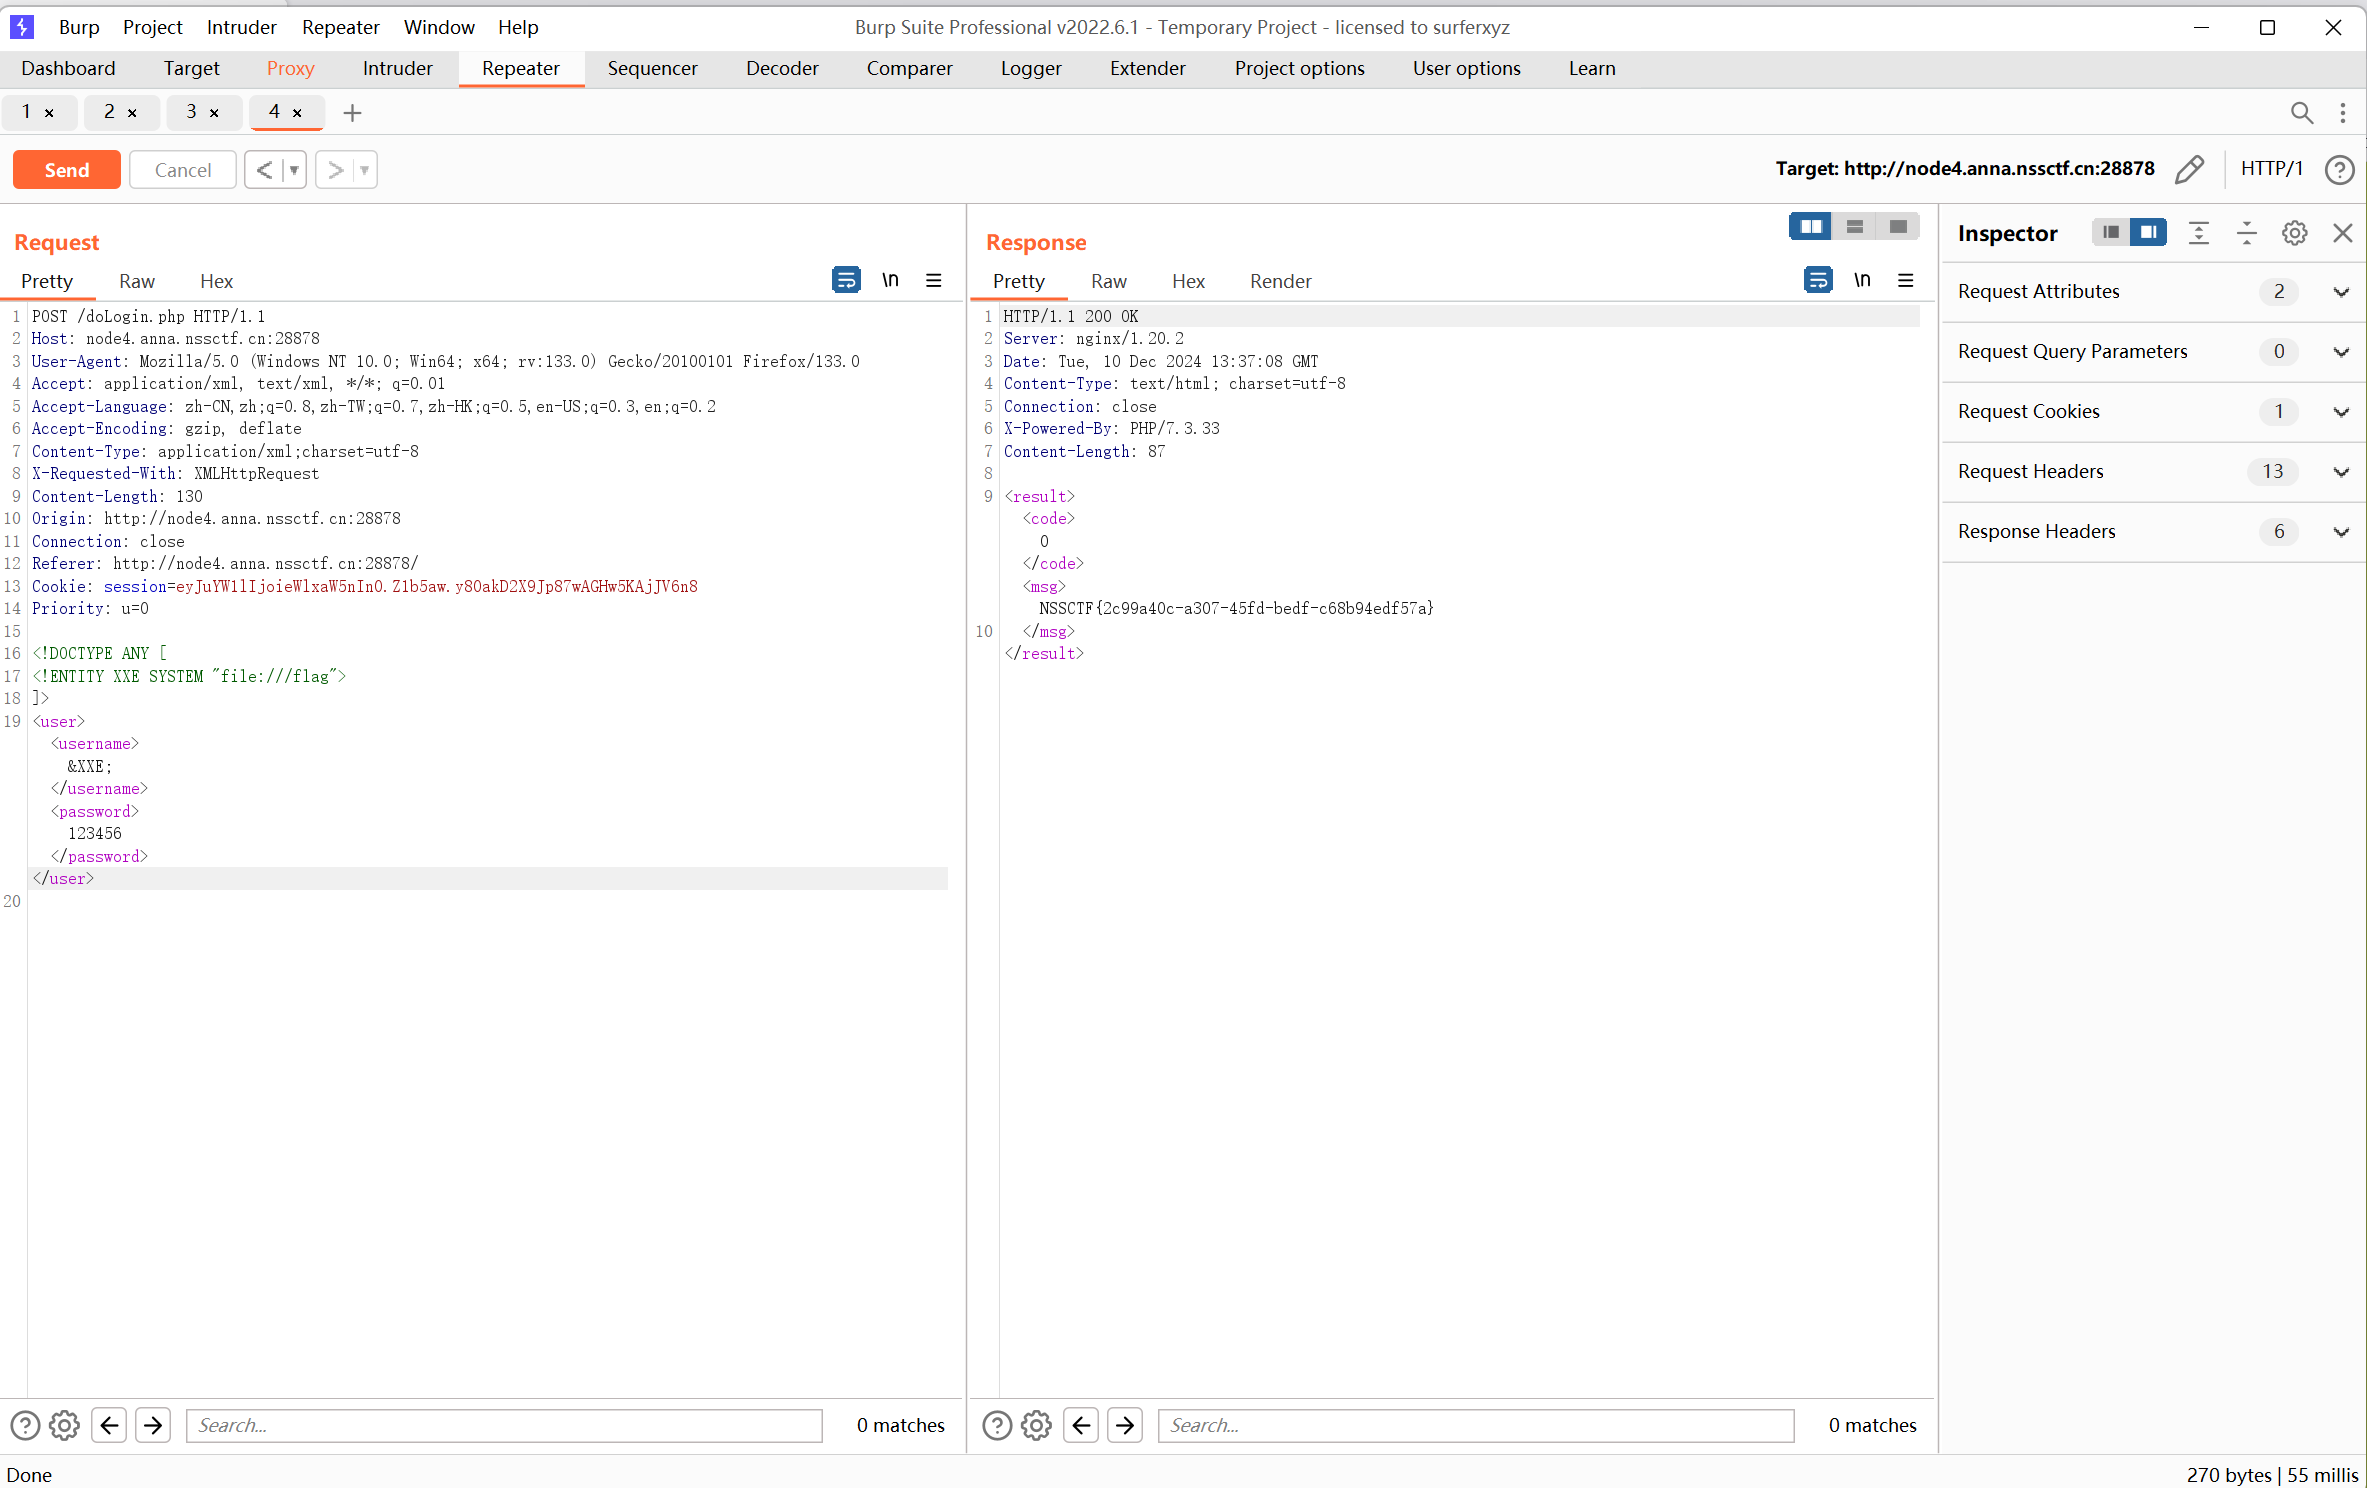Go to previous match in Request search
The width and height of the screenshot is (2367, 1488).
(x=109, y=1425)
